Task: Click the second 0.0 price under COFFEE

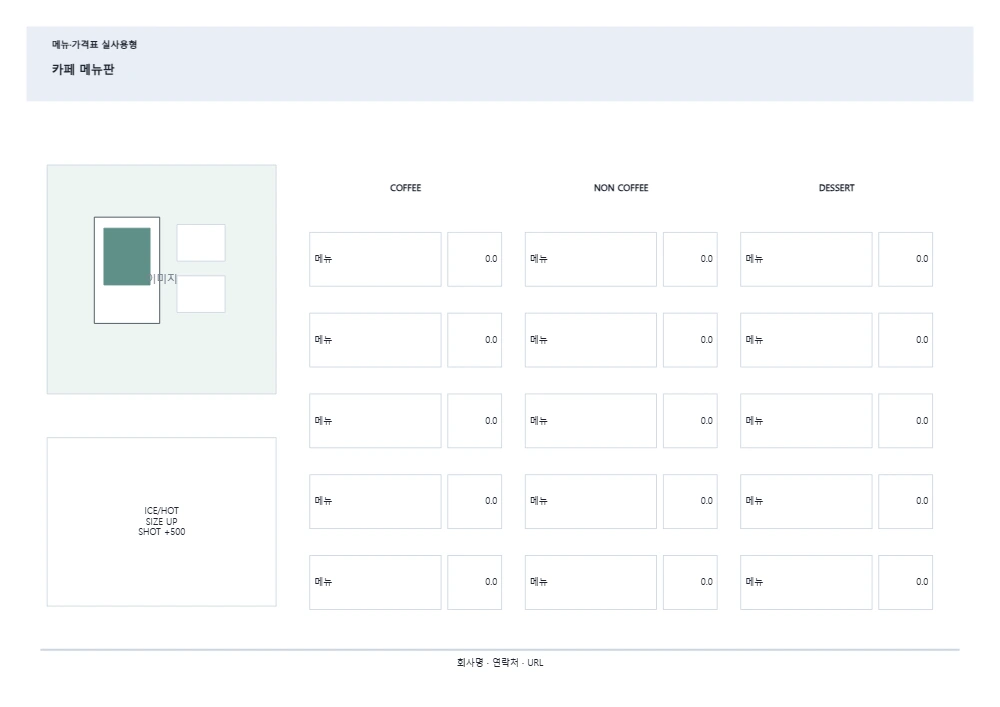Action: tap(474, 340)
